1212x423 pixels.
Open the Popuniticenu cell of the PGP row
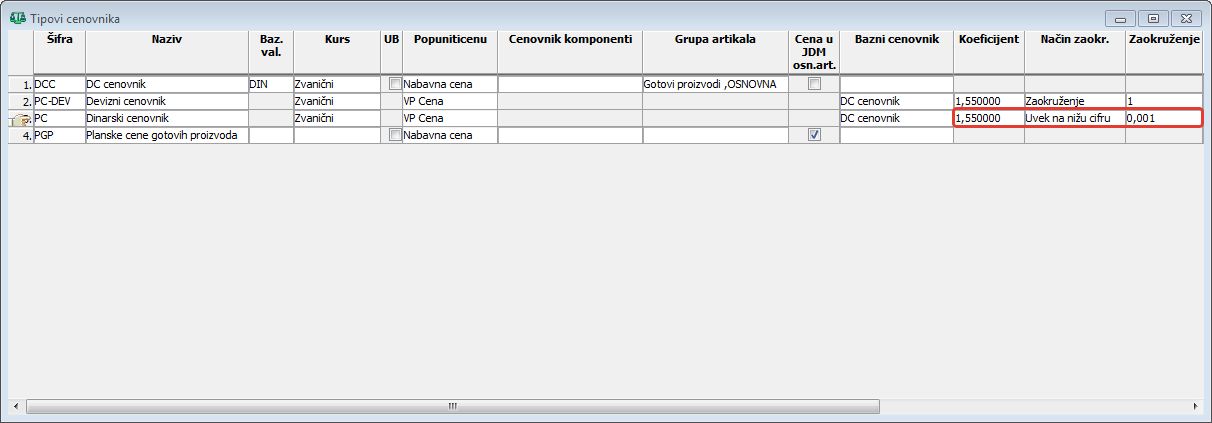point(449,135)
